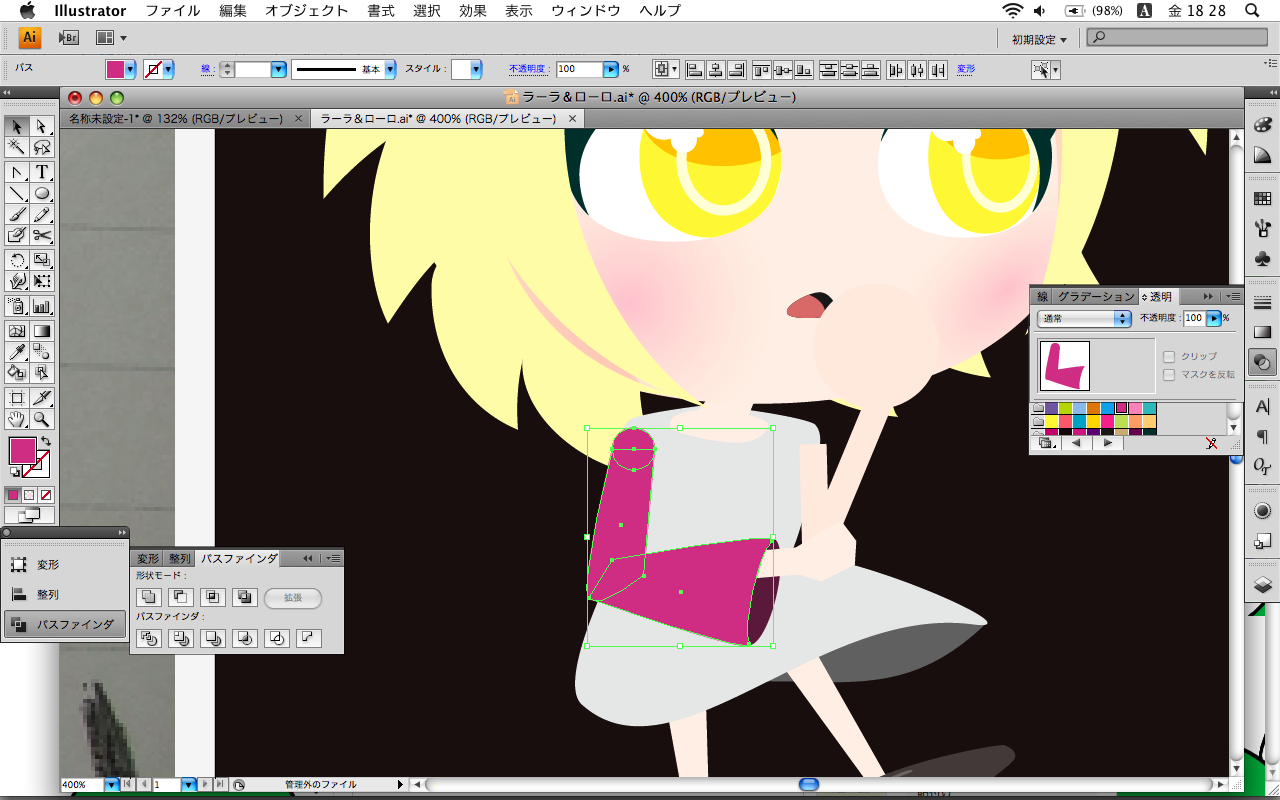Open 変形 from the collapsed panel list
This screenshot has height=800, width=1280.
[64, 565]
